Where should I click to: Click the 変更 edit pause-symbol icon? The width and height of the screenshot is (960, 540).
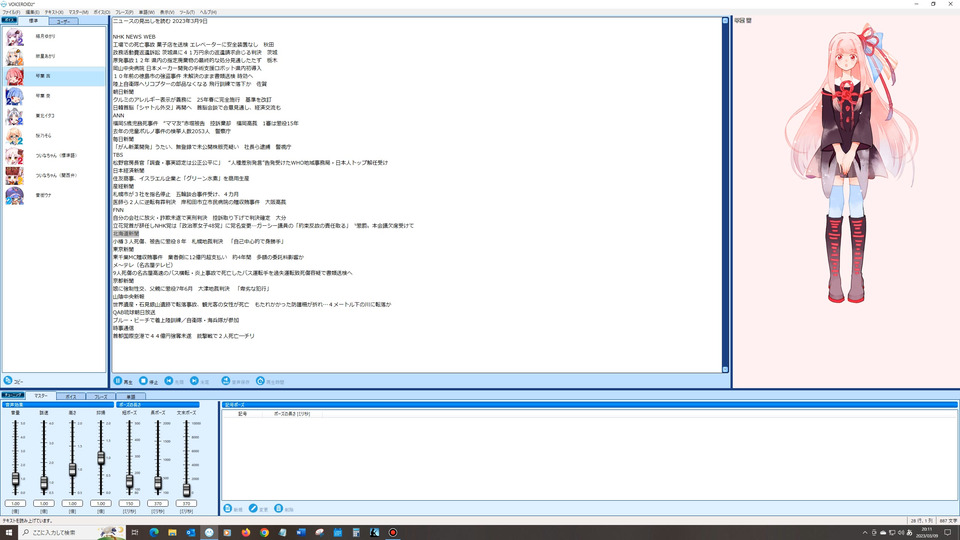(x=253, y=509)
